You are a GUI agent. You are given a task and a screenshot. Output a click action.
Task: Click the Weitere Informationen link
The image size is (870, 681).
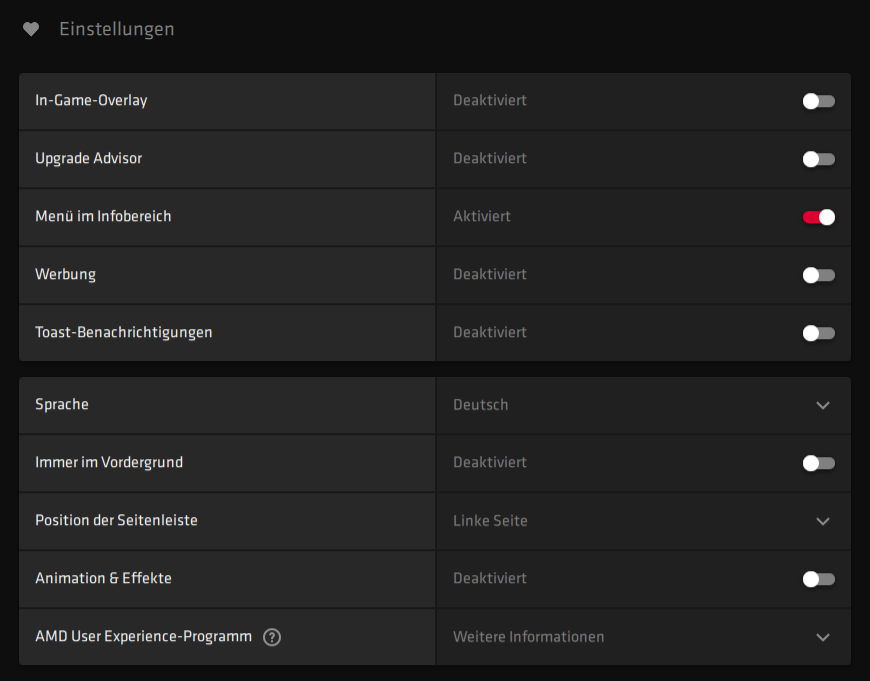529,637
